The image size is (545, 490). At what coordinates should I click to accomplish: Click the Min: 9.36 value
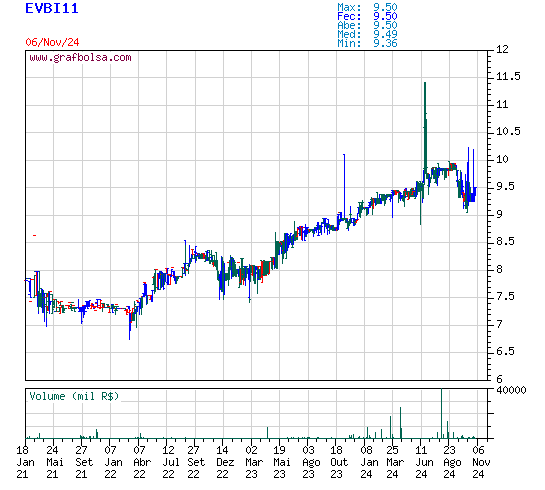tap(367, 43)
